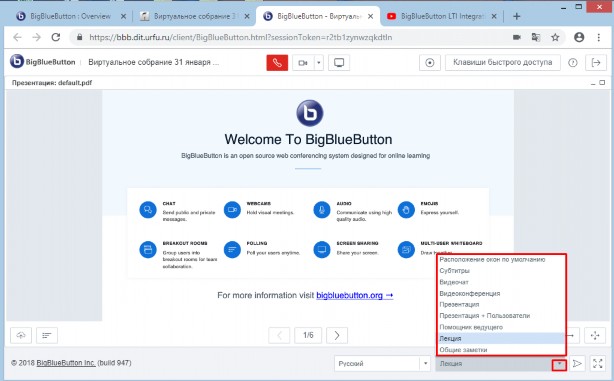This screenshot has height=381, width=614.
Task: Go back in browser history
Action: click(x=17, y=37)
